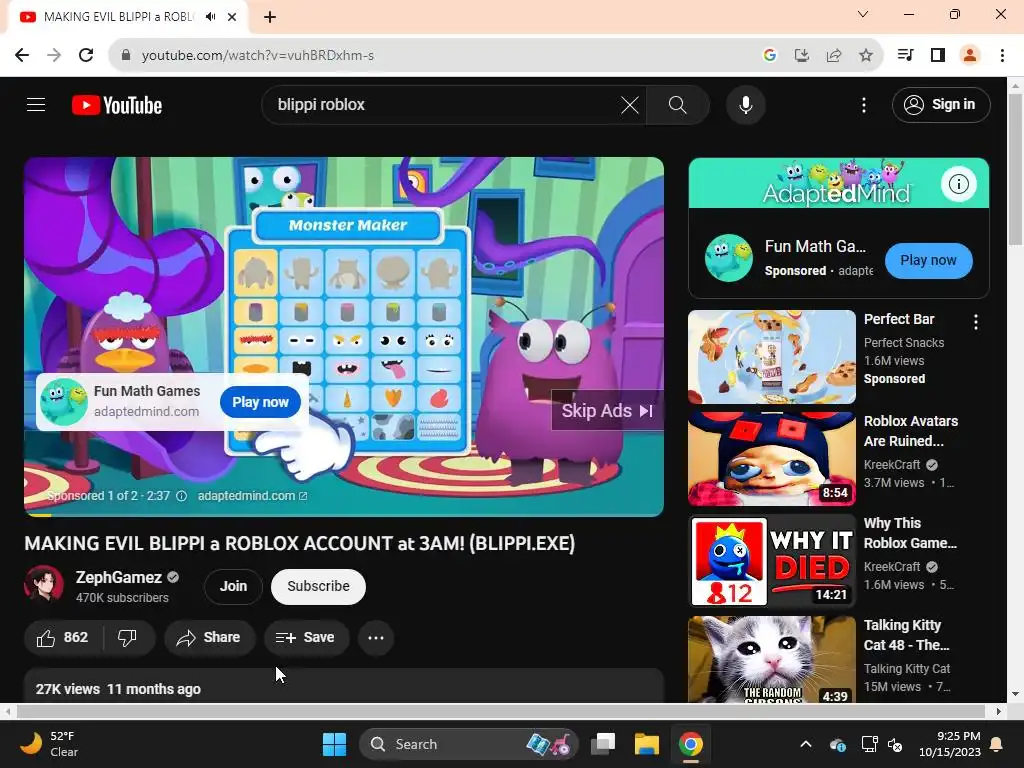The height and width of the screenshot is (768, 1024).
Task: Go to YouTube home via logo
Action: click(117, 105)
